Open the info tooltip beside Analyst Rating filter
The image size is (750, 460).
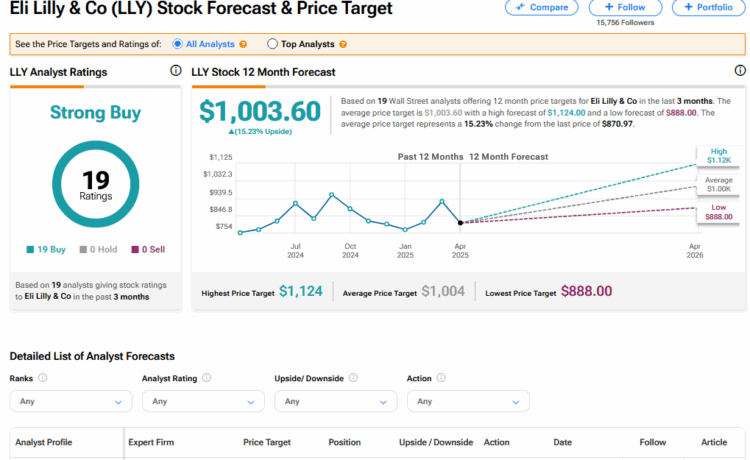207,379
